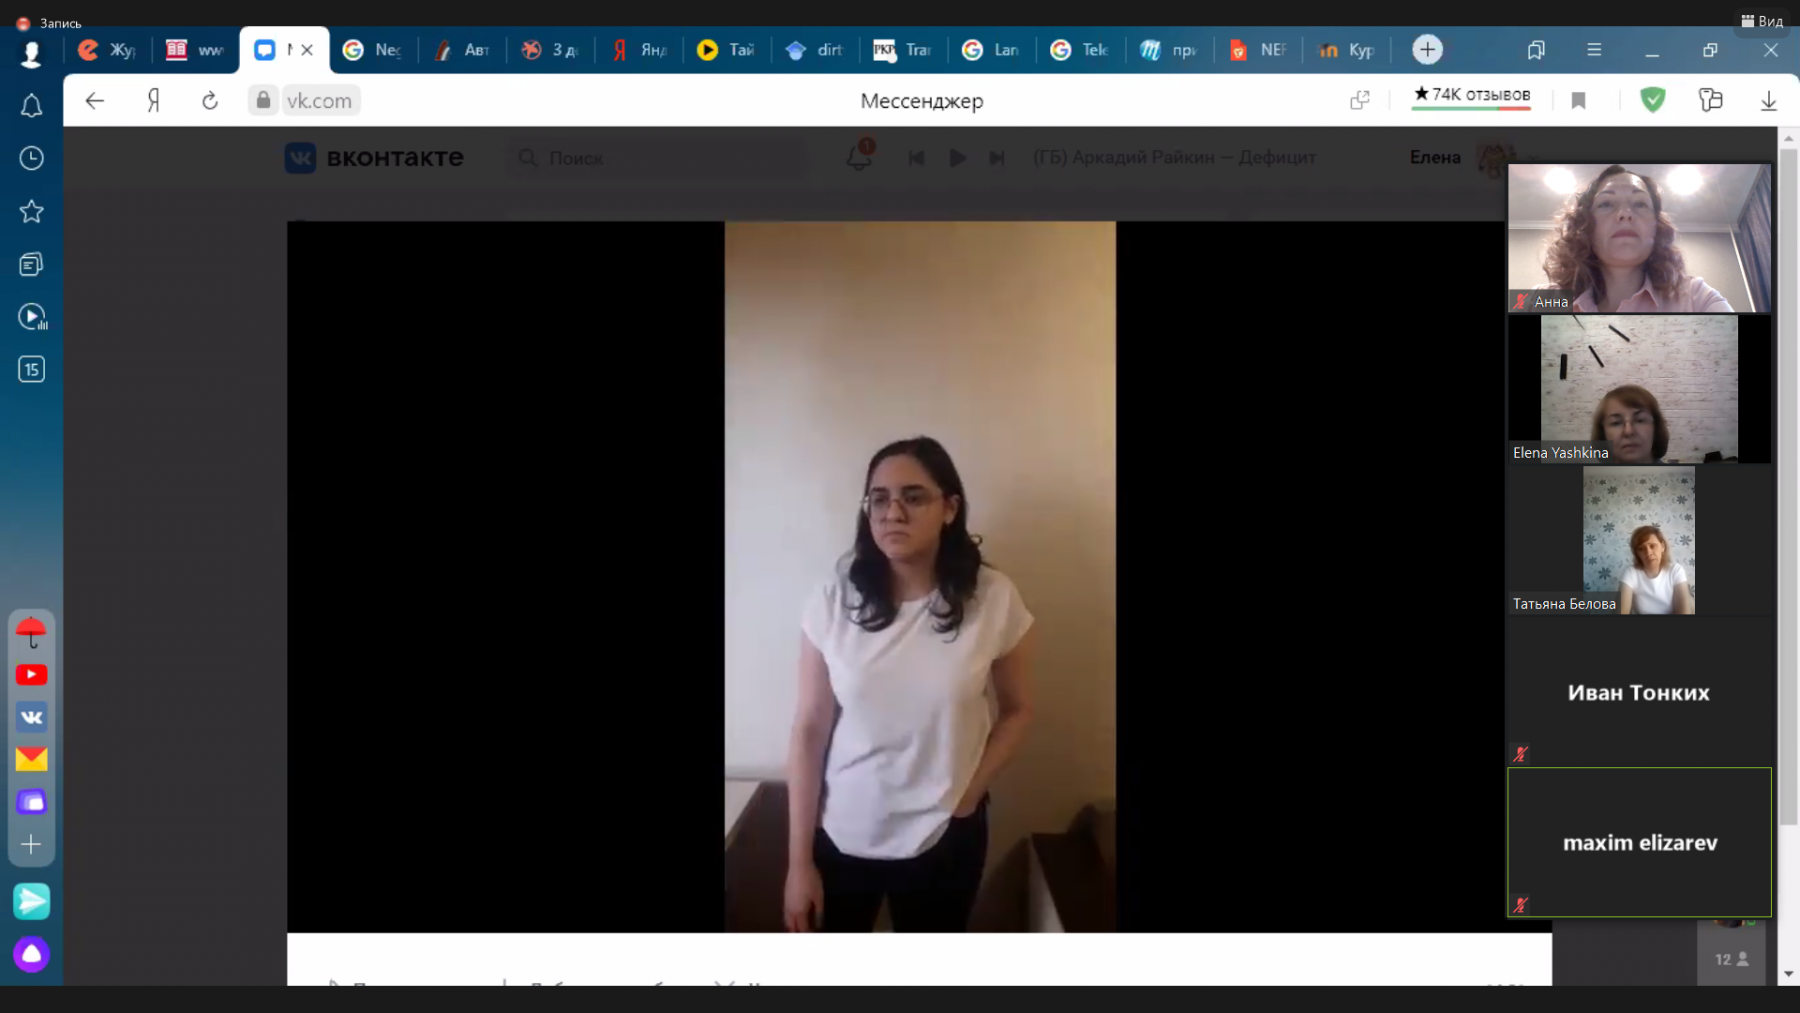
Task: Switch to the Tran tab
Action: (x=902, y=49)
